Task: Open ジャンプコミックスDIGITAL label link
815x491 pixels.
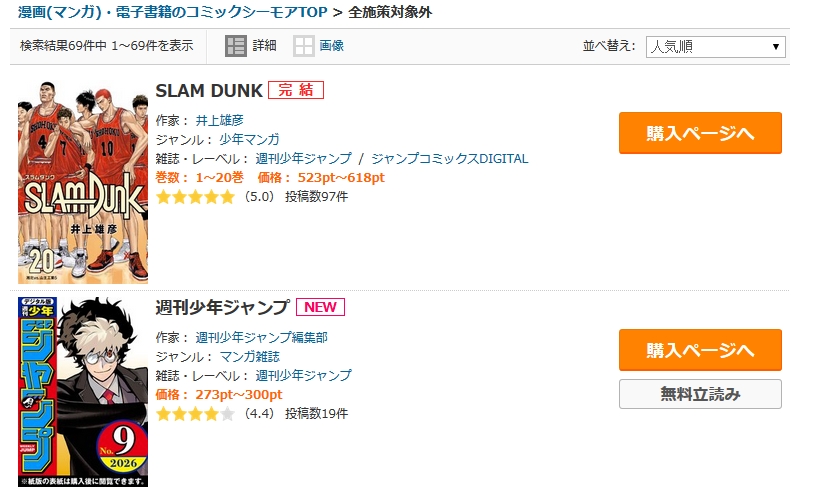Action: tap(449, 158)
